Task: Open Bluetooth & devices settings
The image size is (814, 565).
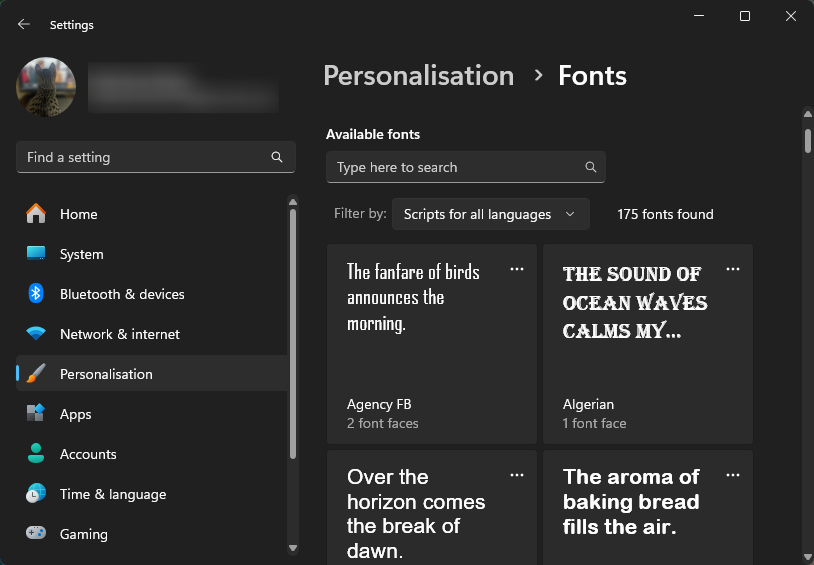Action: coord(121,294)
